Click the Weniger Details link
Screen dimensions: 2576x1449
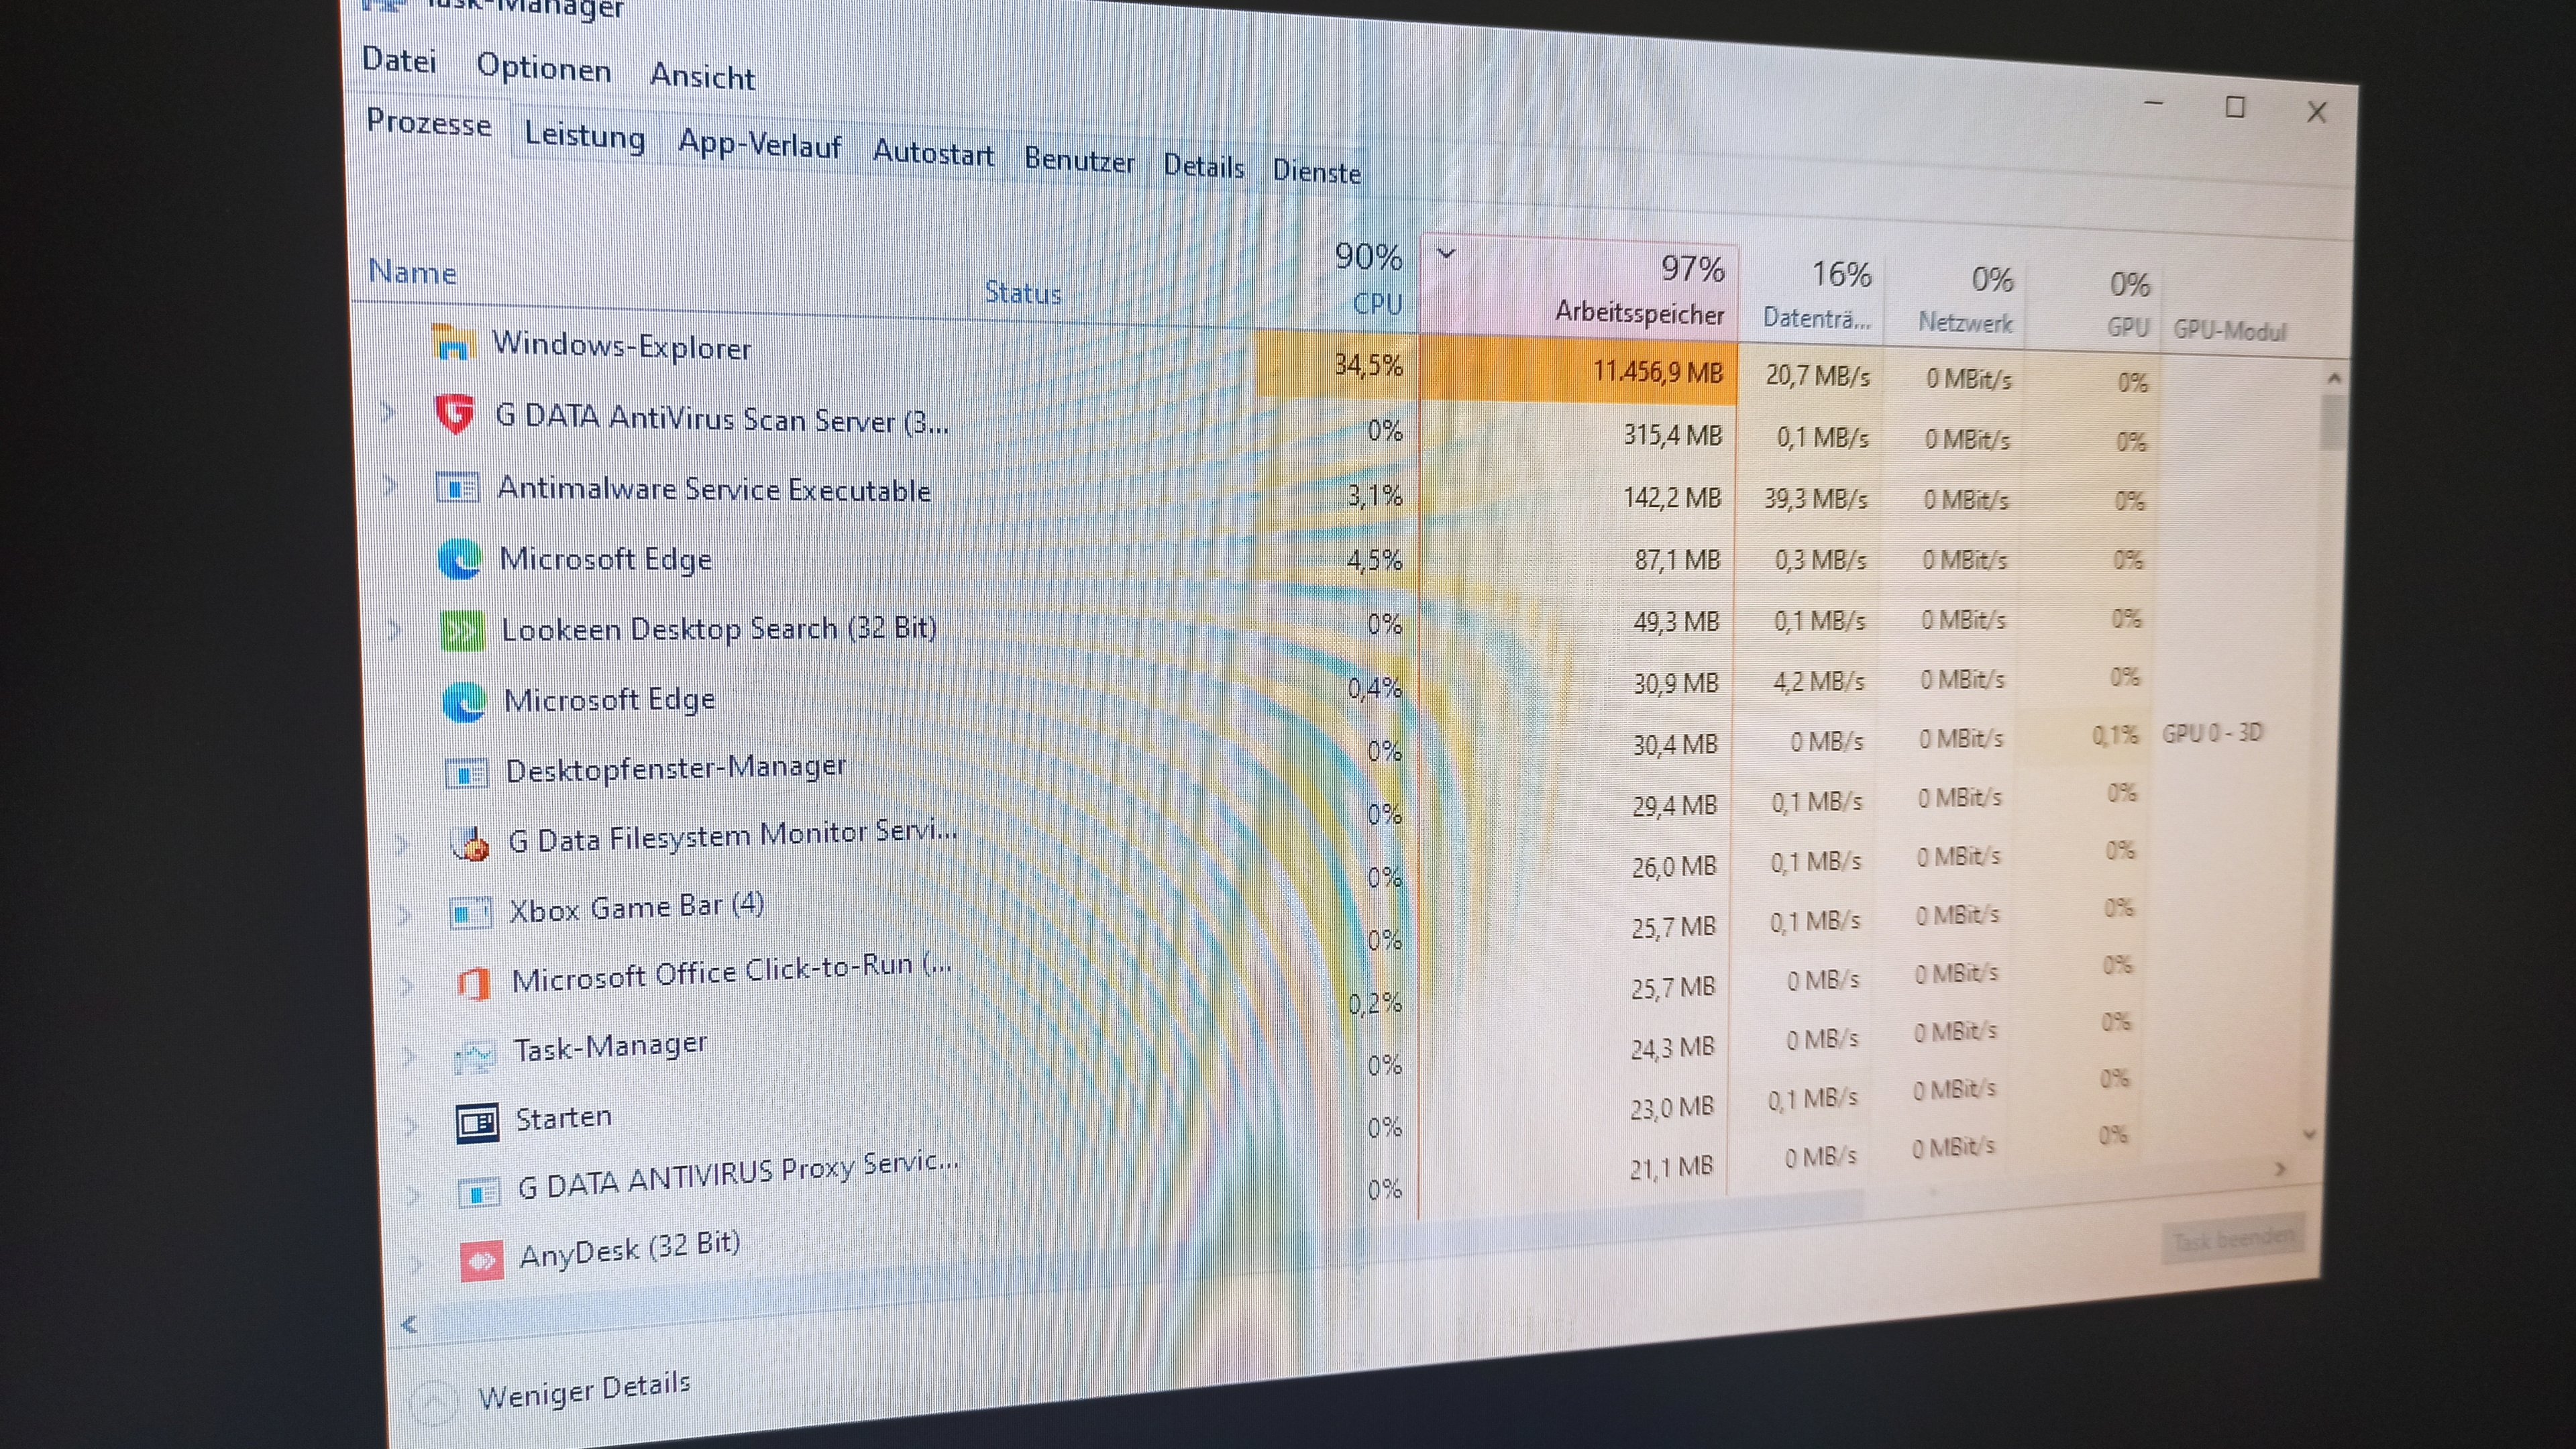584,1389
